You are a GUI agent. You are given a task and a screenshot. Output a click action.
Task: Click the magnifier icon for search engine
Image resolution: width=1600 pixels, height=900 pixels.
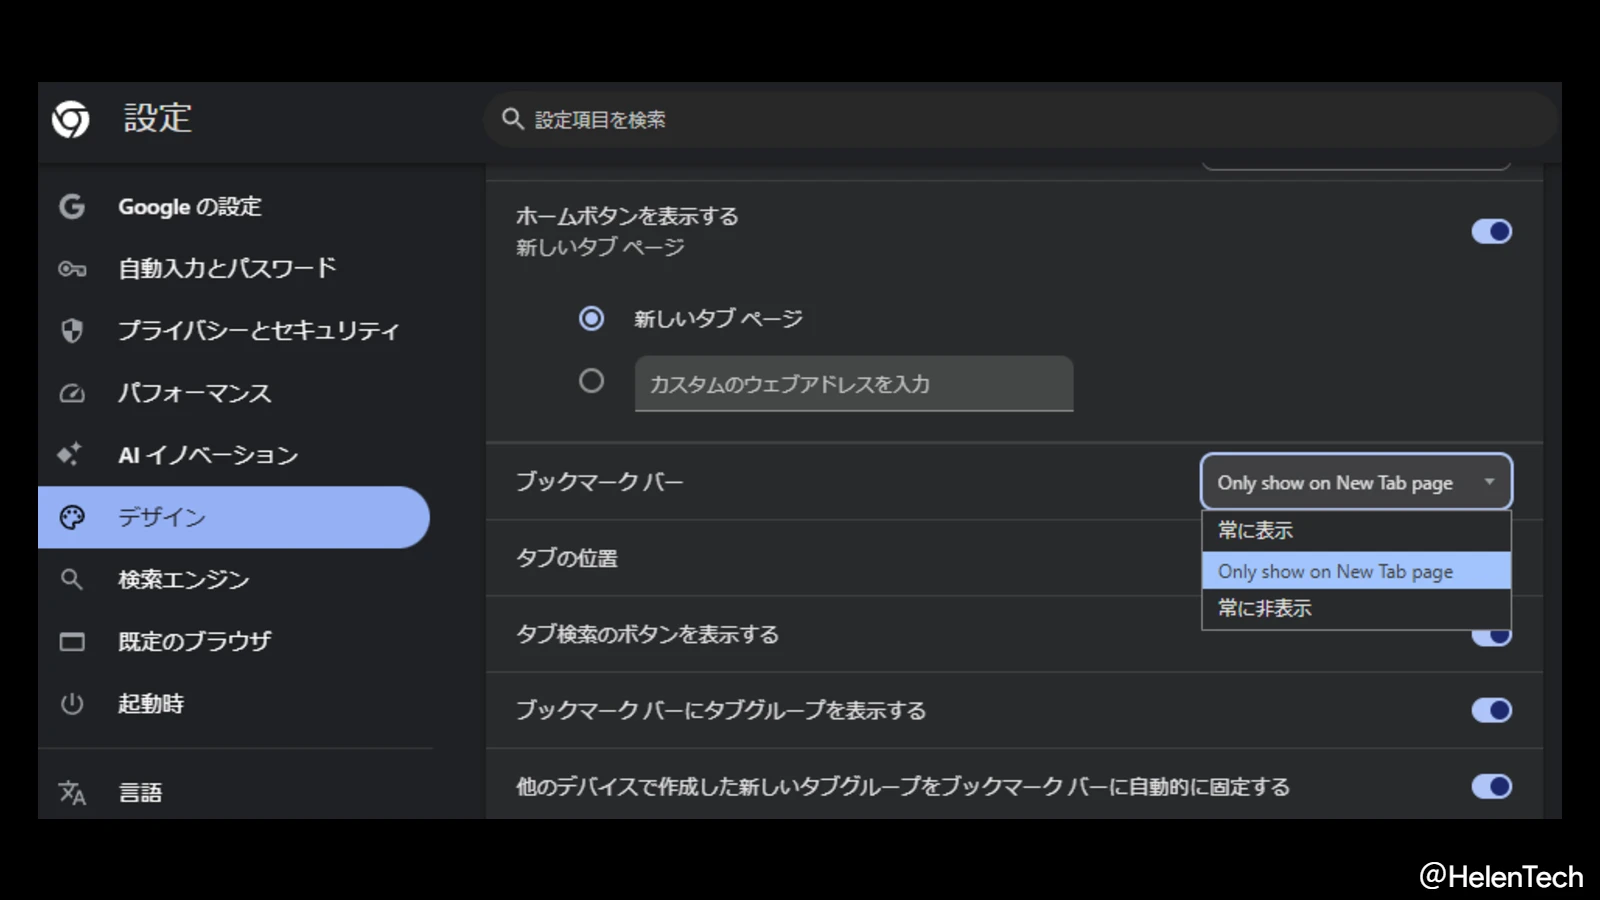click(x=72, y=579)
